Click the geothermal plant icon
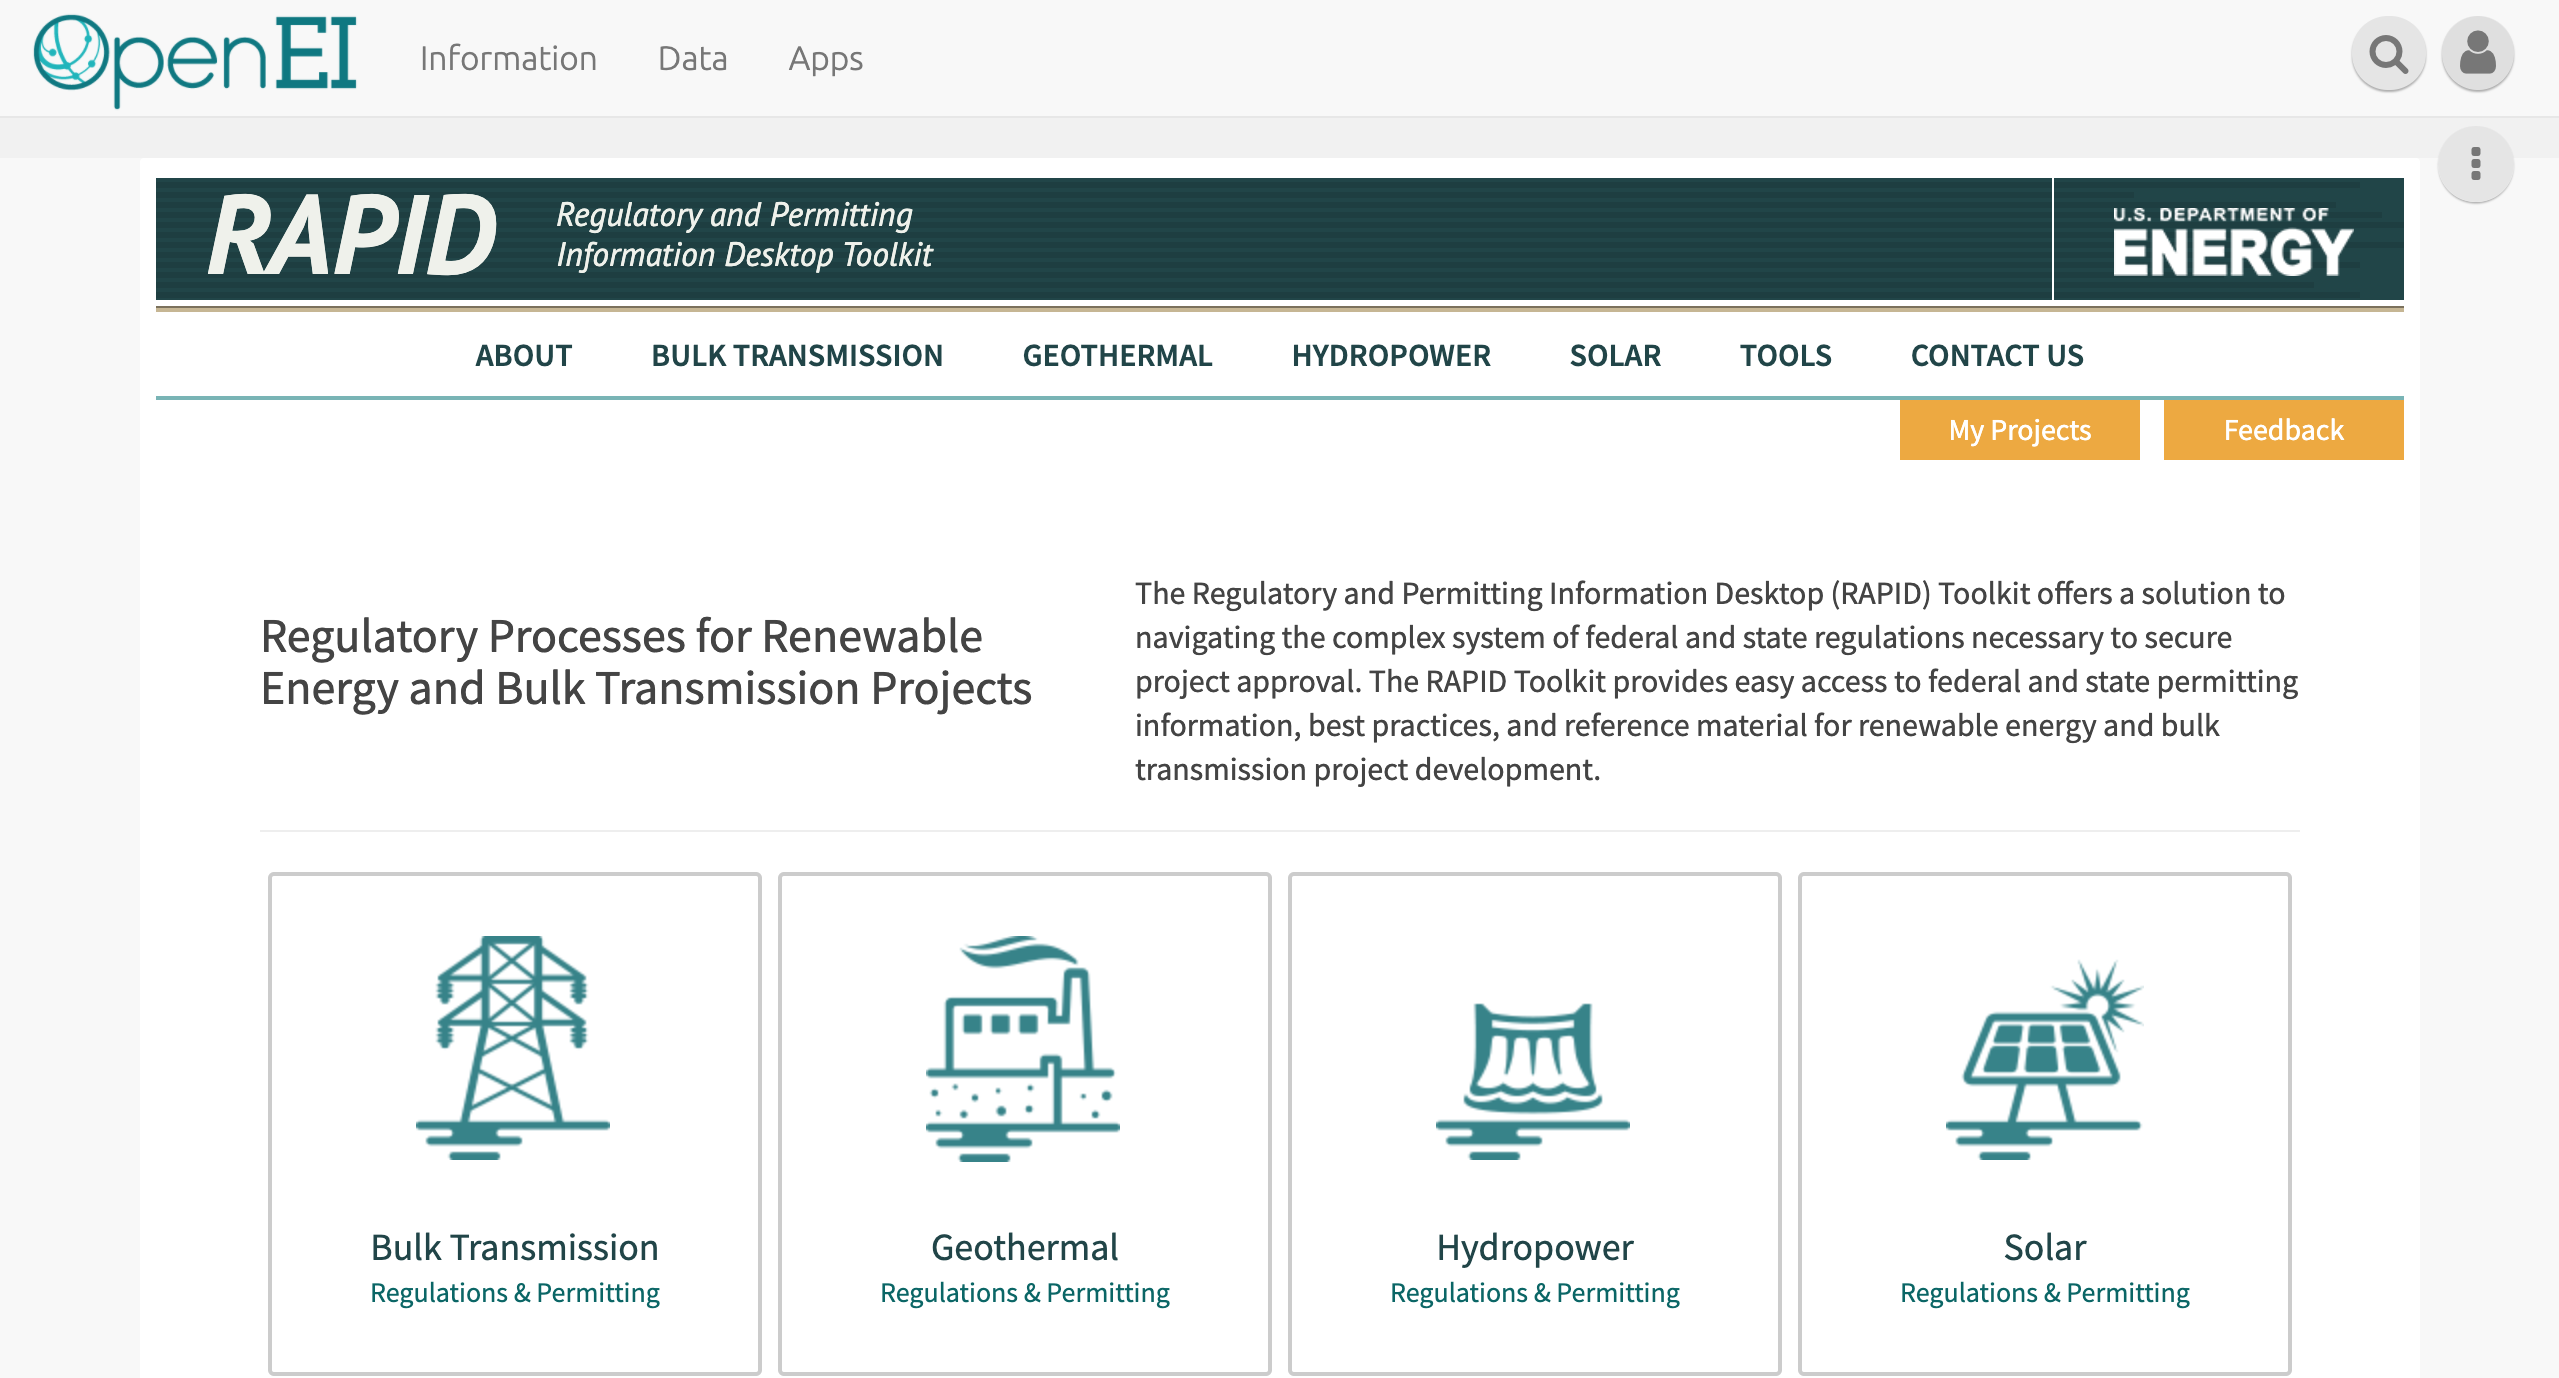 pos(1023,1047)
